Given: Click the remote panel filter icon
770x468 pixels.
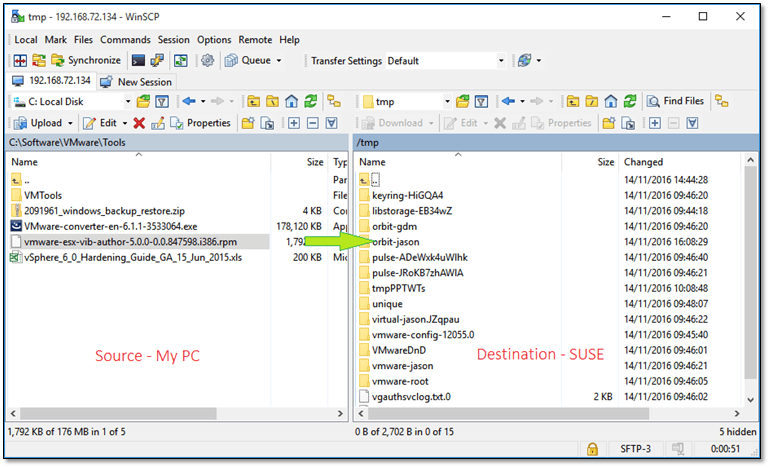Looking at the screenshot, I should [482, 102].
